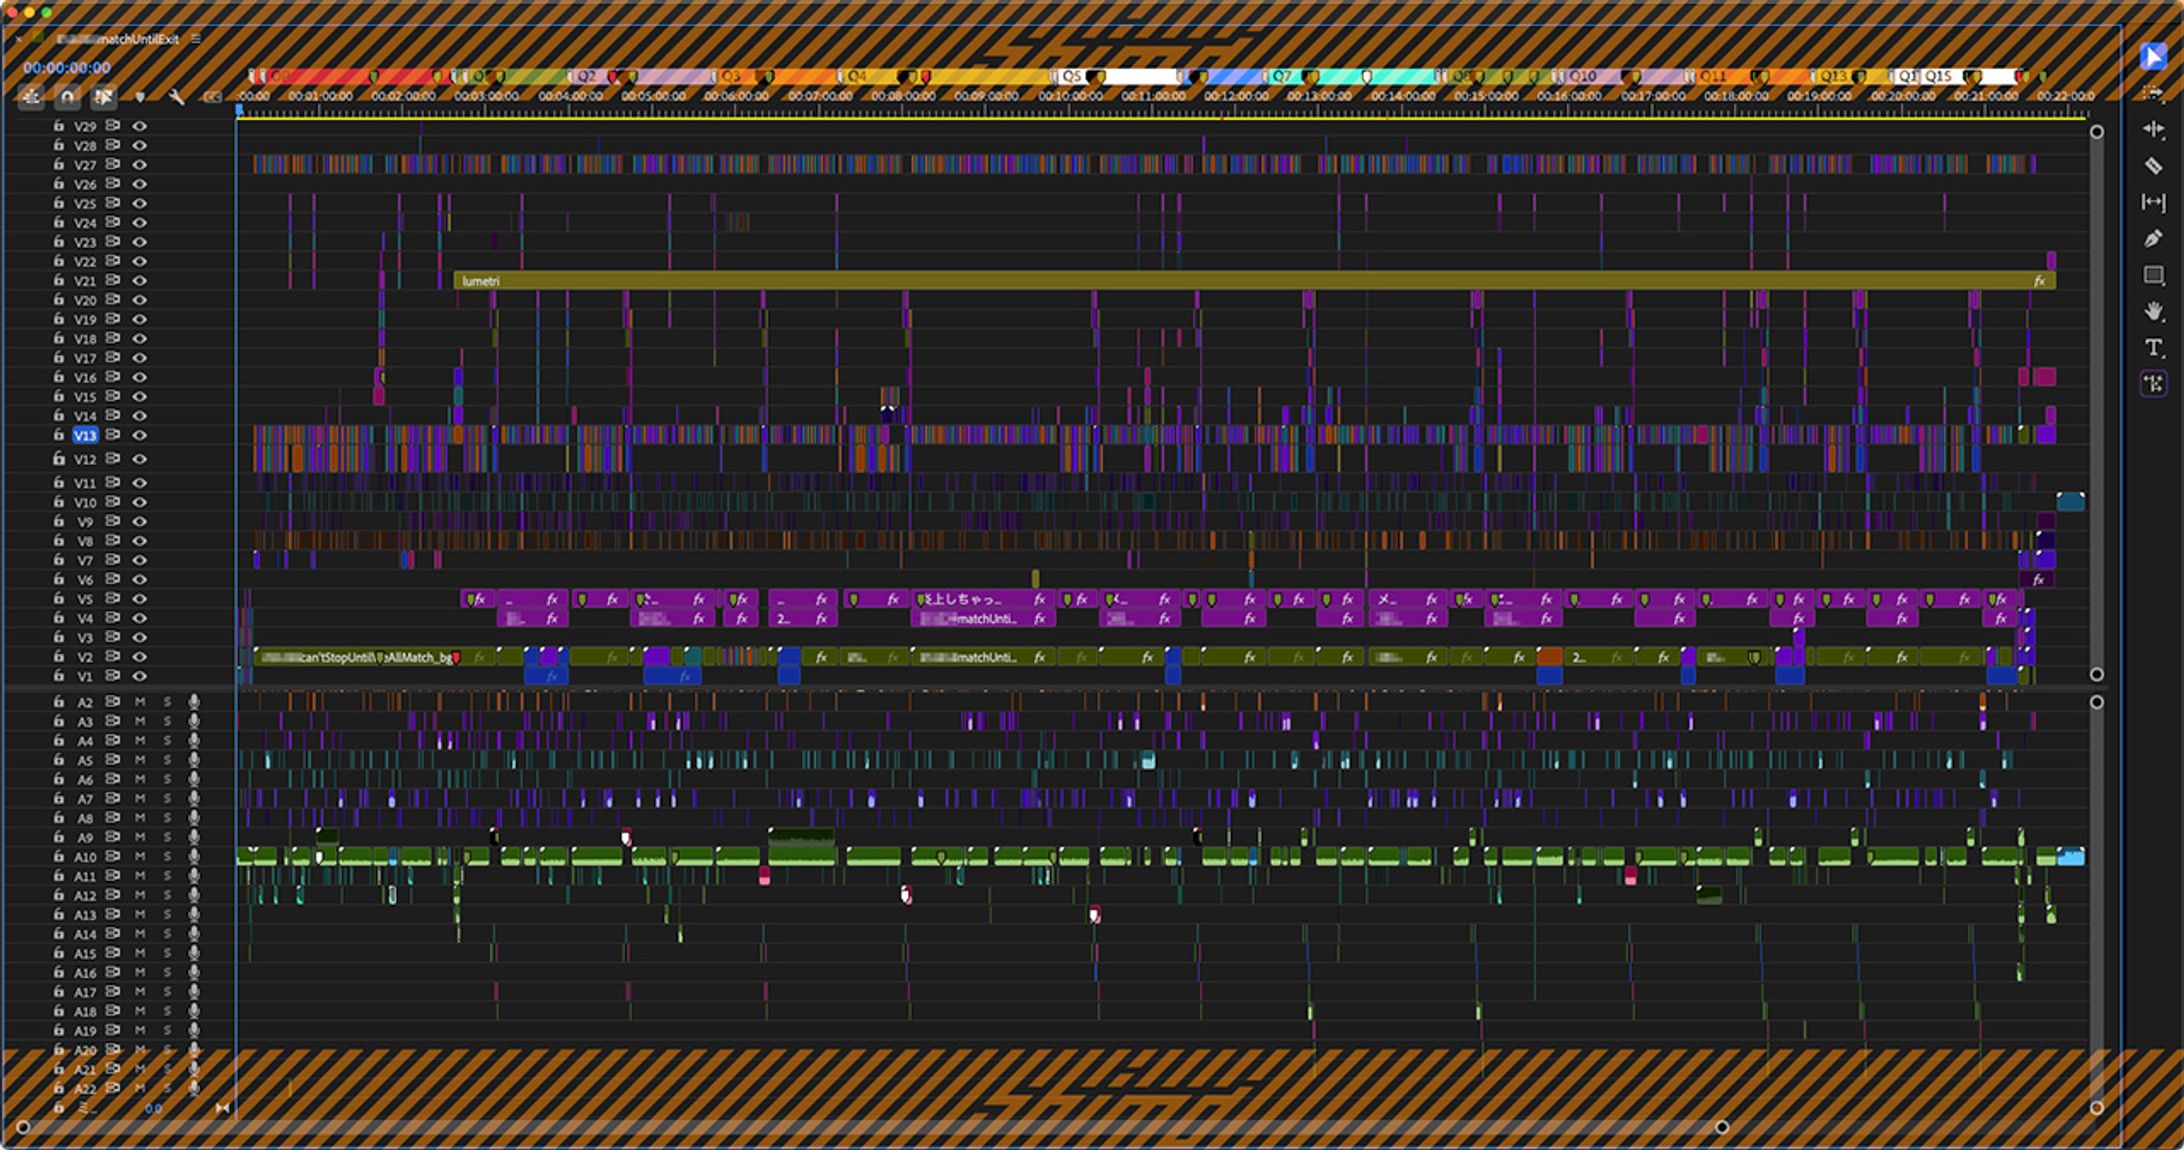Select the Type tool
The image size is (2184, 1150).
click(x=2153, y=348)
